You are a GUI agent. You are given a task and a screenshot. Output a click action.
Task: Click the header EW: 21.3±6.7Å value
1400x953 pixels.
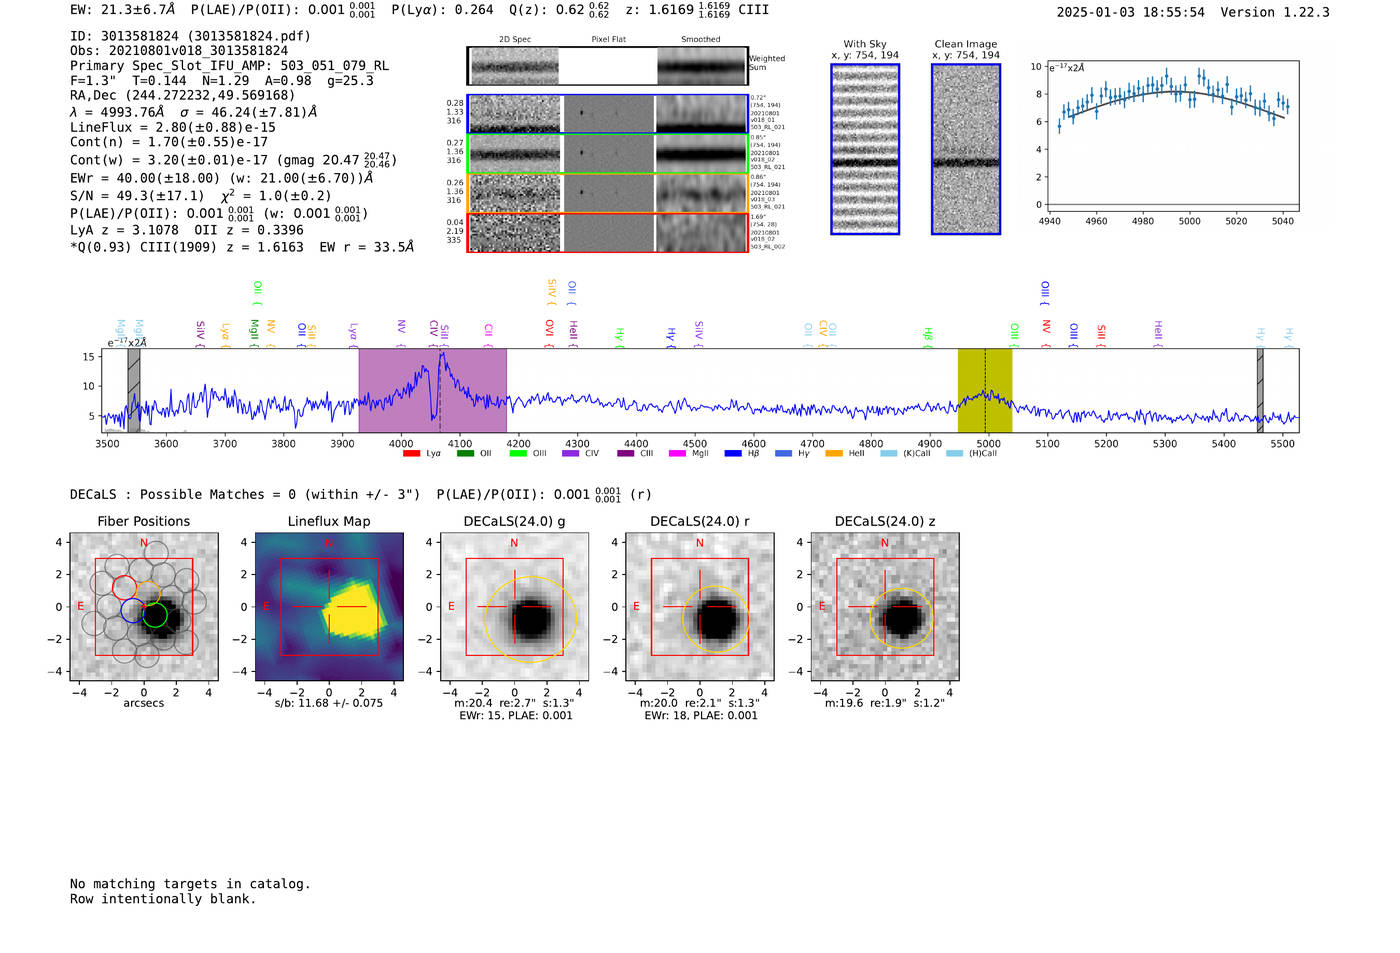click(123, 10)
